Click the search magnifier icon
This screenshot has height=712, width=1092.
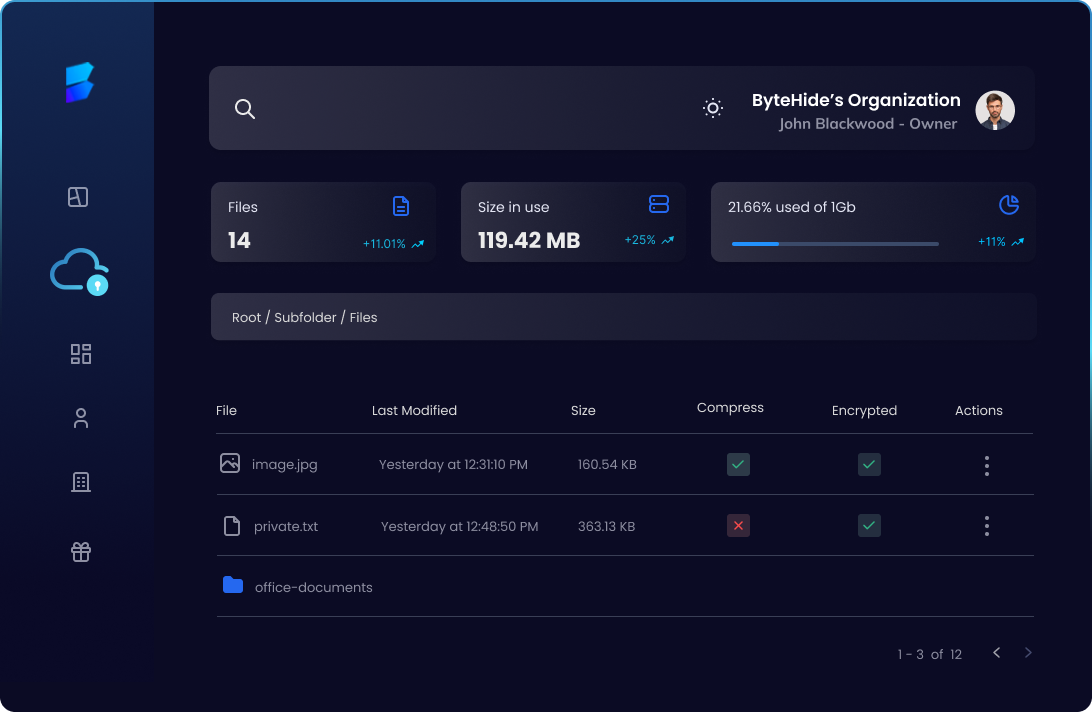pyautogui.click(x=245, y=109)
